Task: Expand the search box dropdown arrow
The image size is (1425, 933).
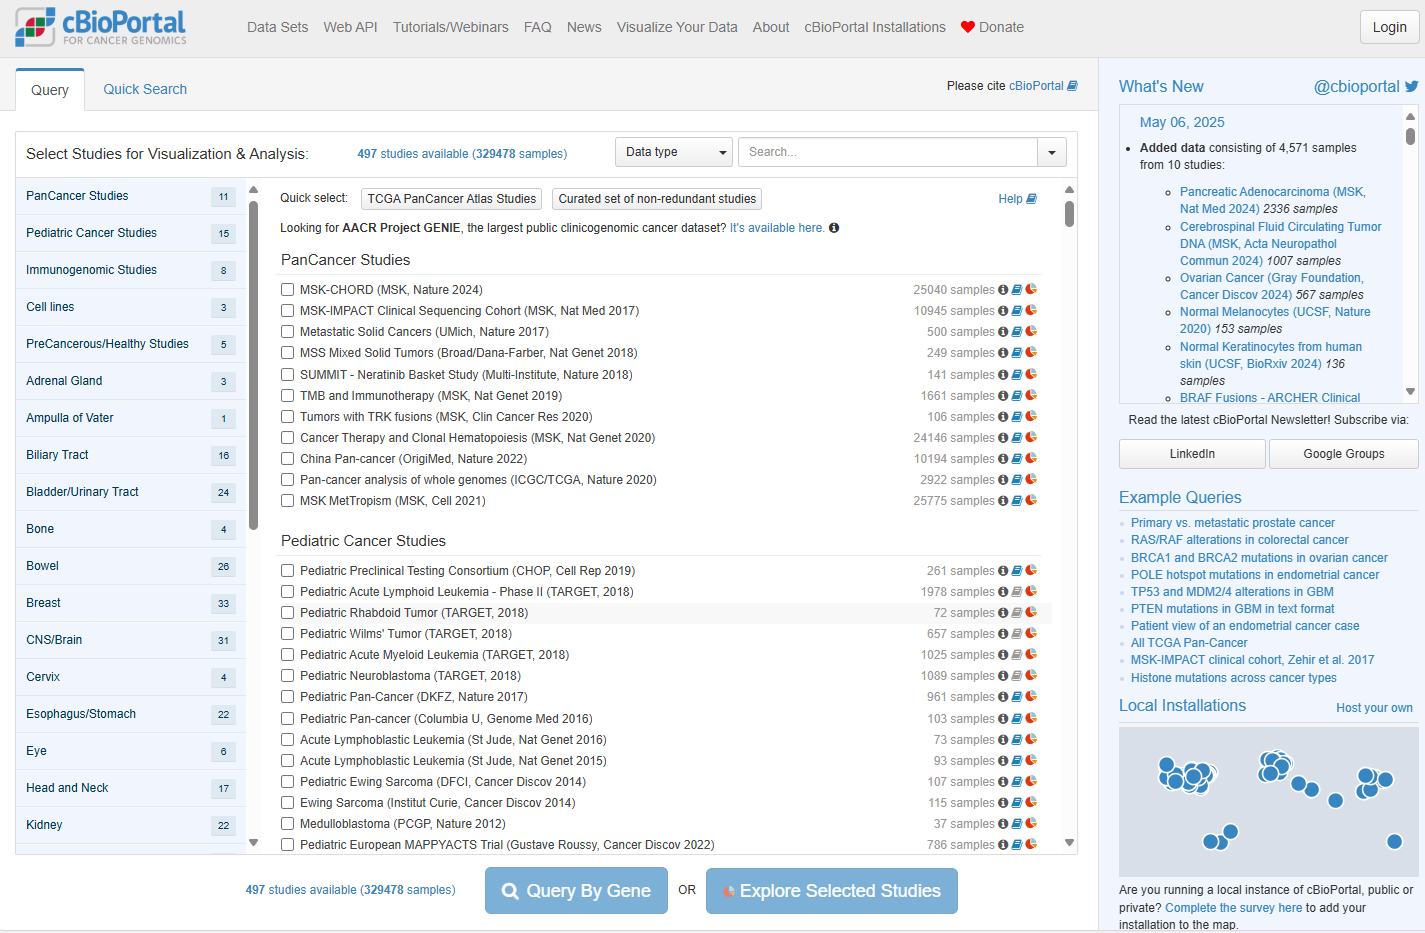Action: point(1052,152)
